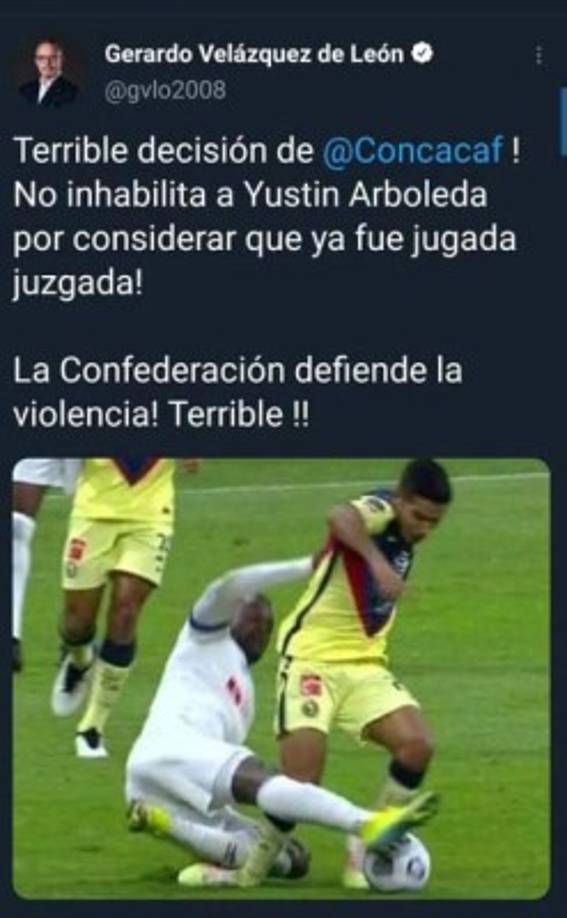The width and height of the screenshot is (567, 918).
Task: Open the three-dot more options menu
Action: [539, 56]
